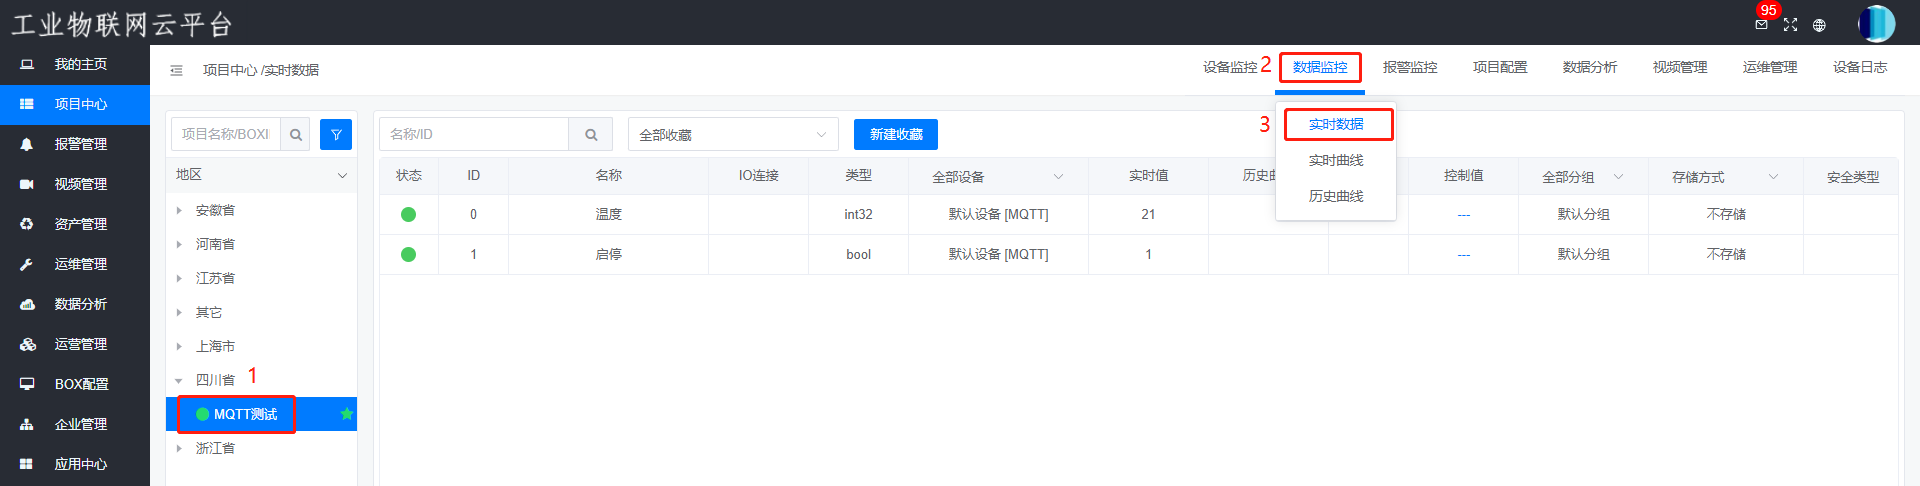Click the sidebar collapse menu icon
The image size is (1920, 486).
176,70
